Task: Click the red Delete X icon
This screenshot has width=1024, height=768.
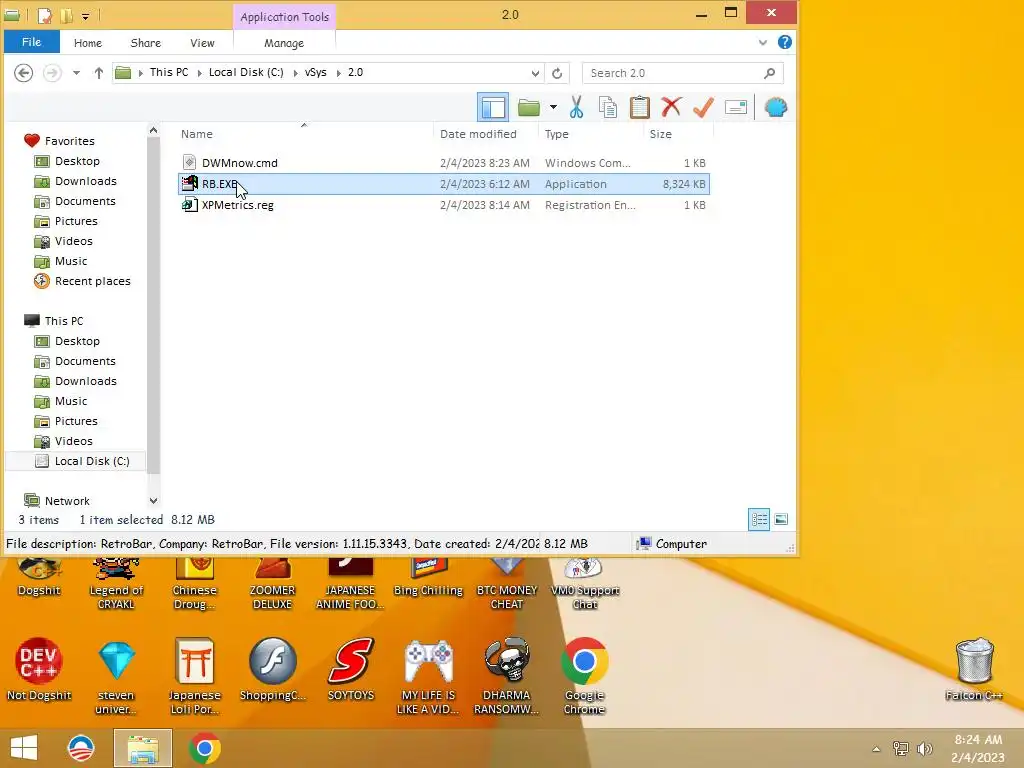Action: click(x=671, y=107)
